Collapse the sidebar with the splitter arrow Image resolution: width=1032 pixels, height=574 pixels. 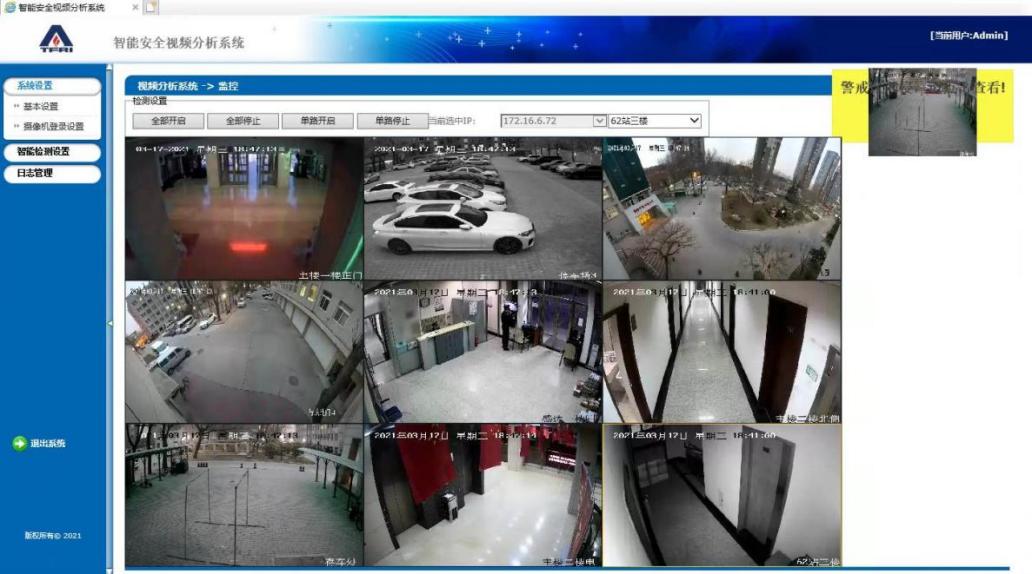point(109,322)
